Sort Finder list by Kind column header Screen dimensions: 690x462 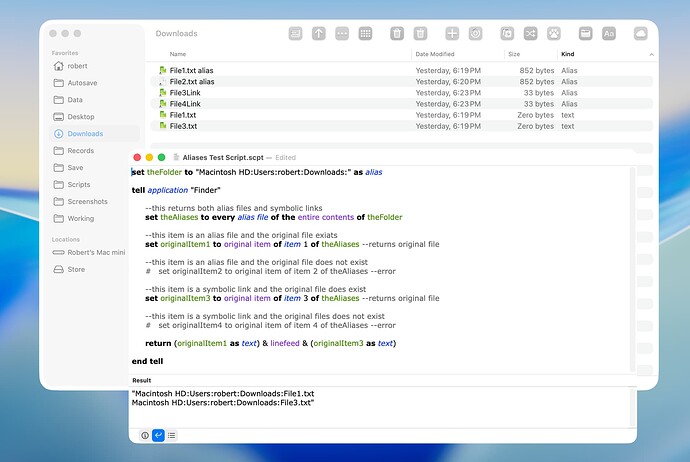pyautogui.click(x=568, y=54)
